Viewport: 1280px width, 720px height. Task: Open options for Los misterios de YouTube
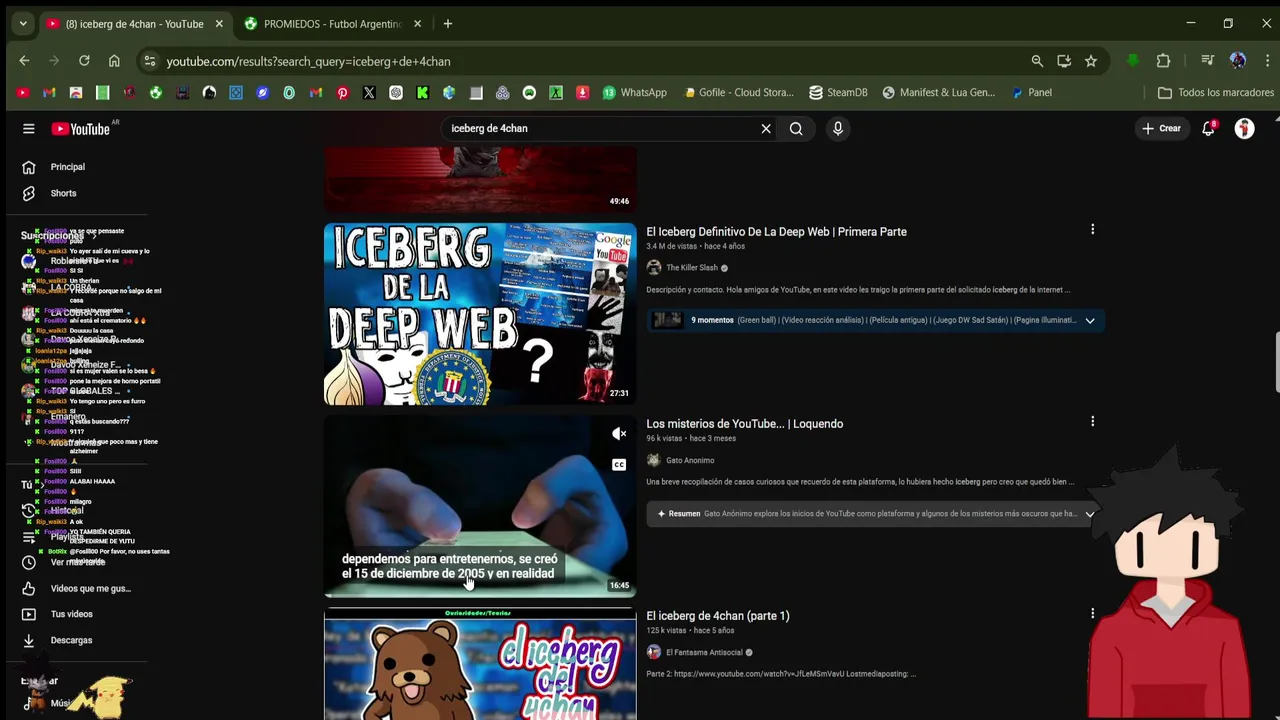(1092, 422)
